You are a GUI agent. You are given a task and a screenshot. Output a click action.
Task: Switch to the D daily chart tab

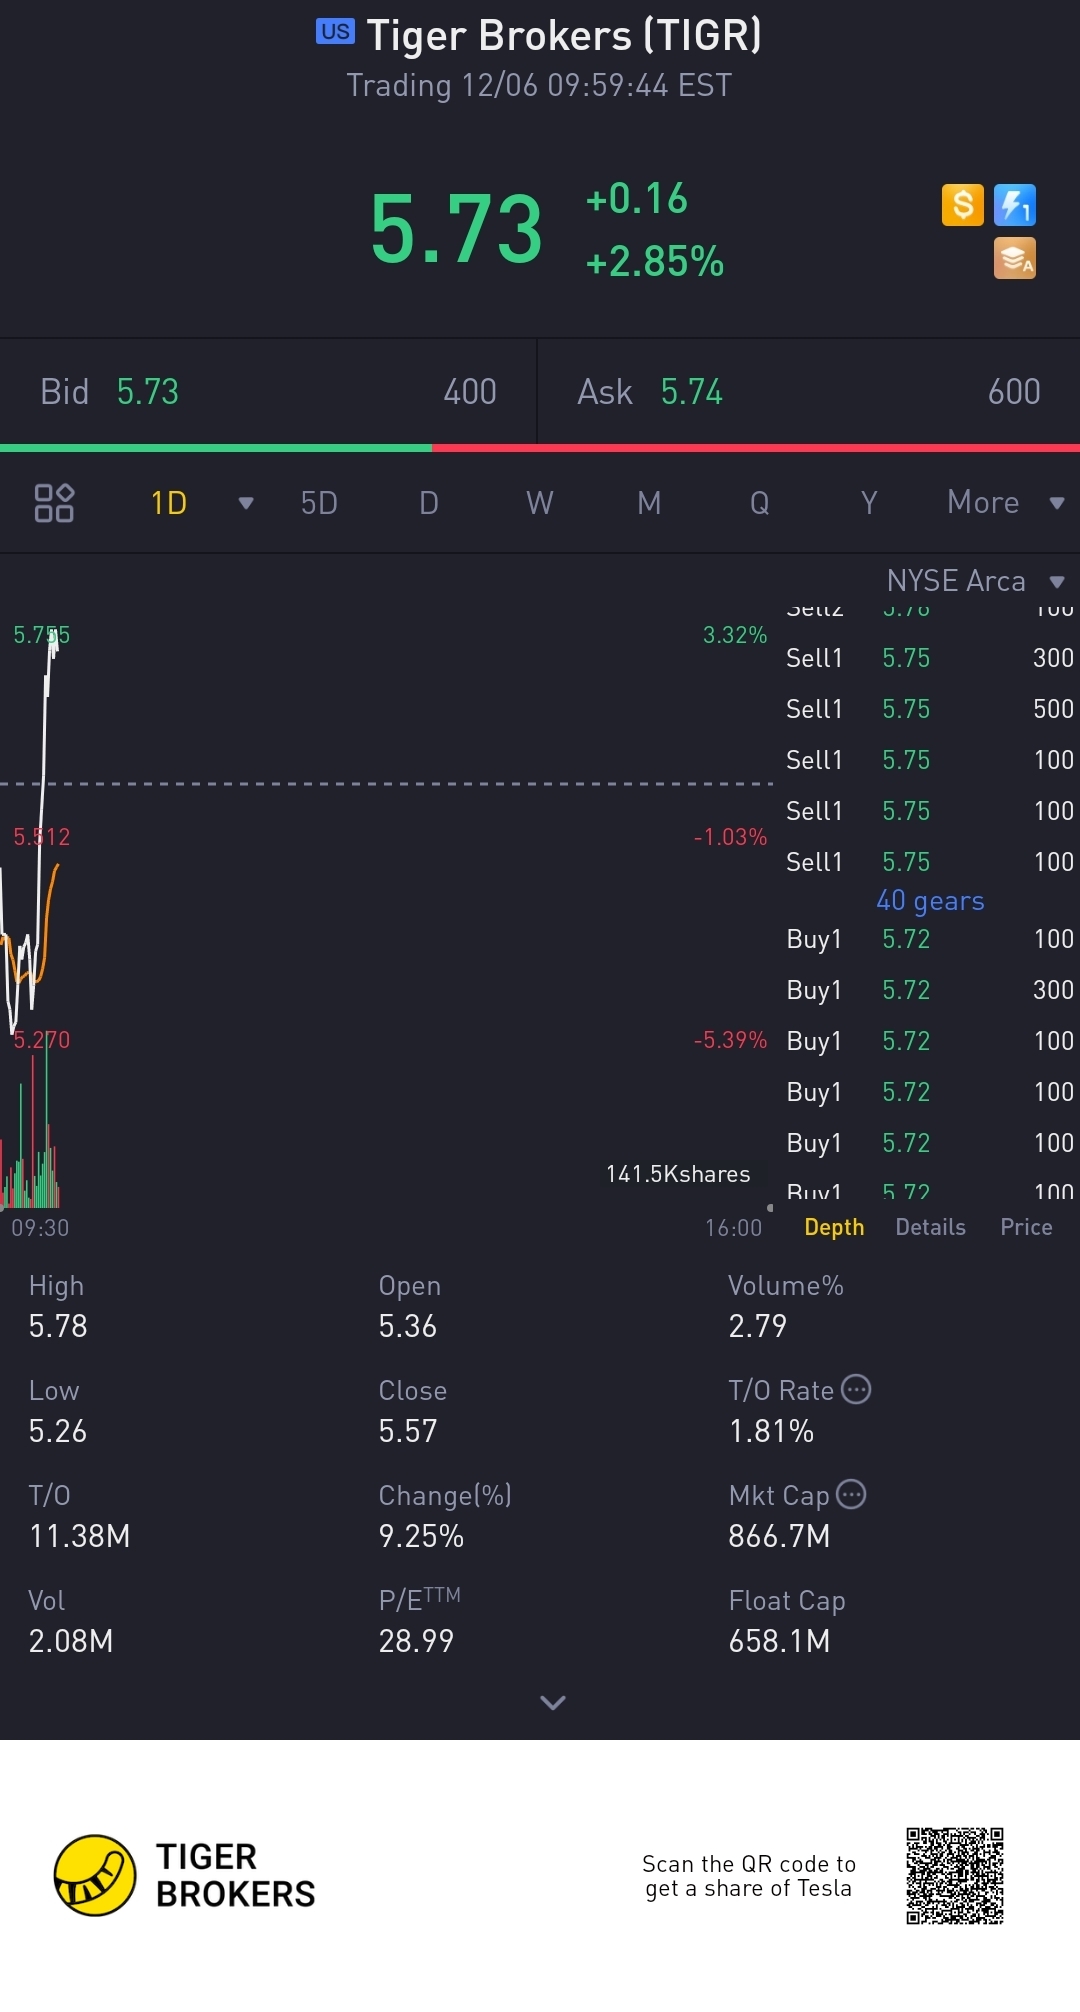pos(429,503)
